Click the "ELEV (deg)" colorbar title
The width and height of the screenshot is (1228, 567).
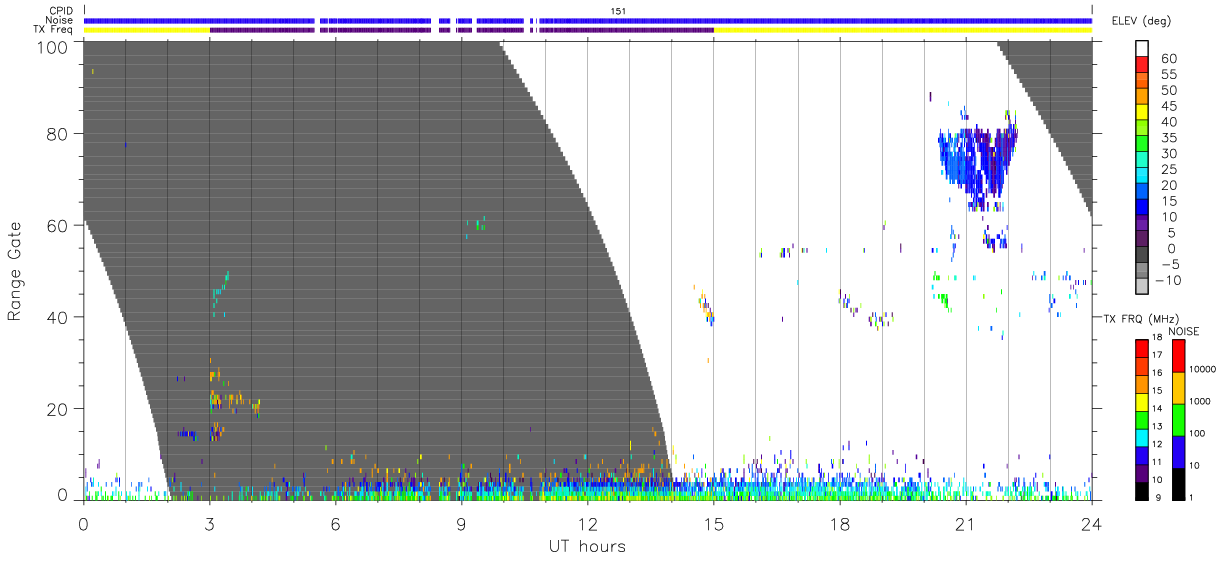(x=1140, y=21)
